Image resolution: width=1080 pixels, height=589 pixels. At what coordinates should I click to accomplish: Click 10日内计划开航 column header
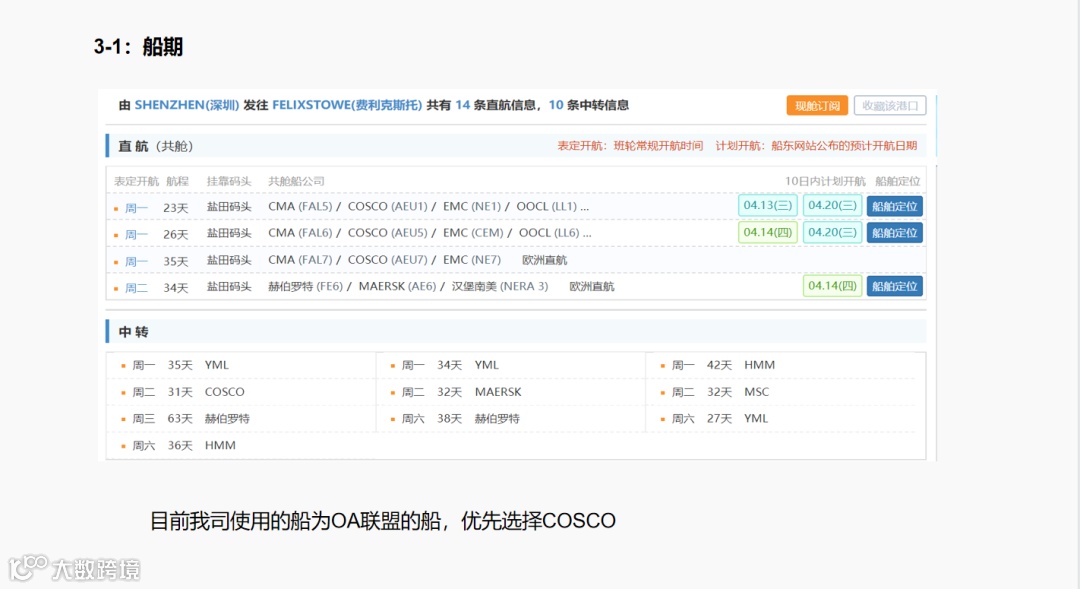pos(825,181)
